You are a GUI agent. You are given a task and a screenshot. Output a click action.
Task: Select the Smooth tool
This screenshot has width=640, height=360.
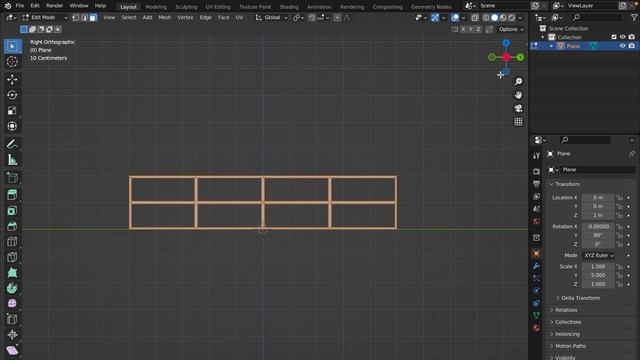tap(12, 304)
